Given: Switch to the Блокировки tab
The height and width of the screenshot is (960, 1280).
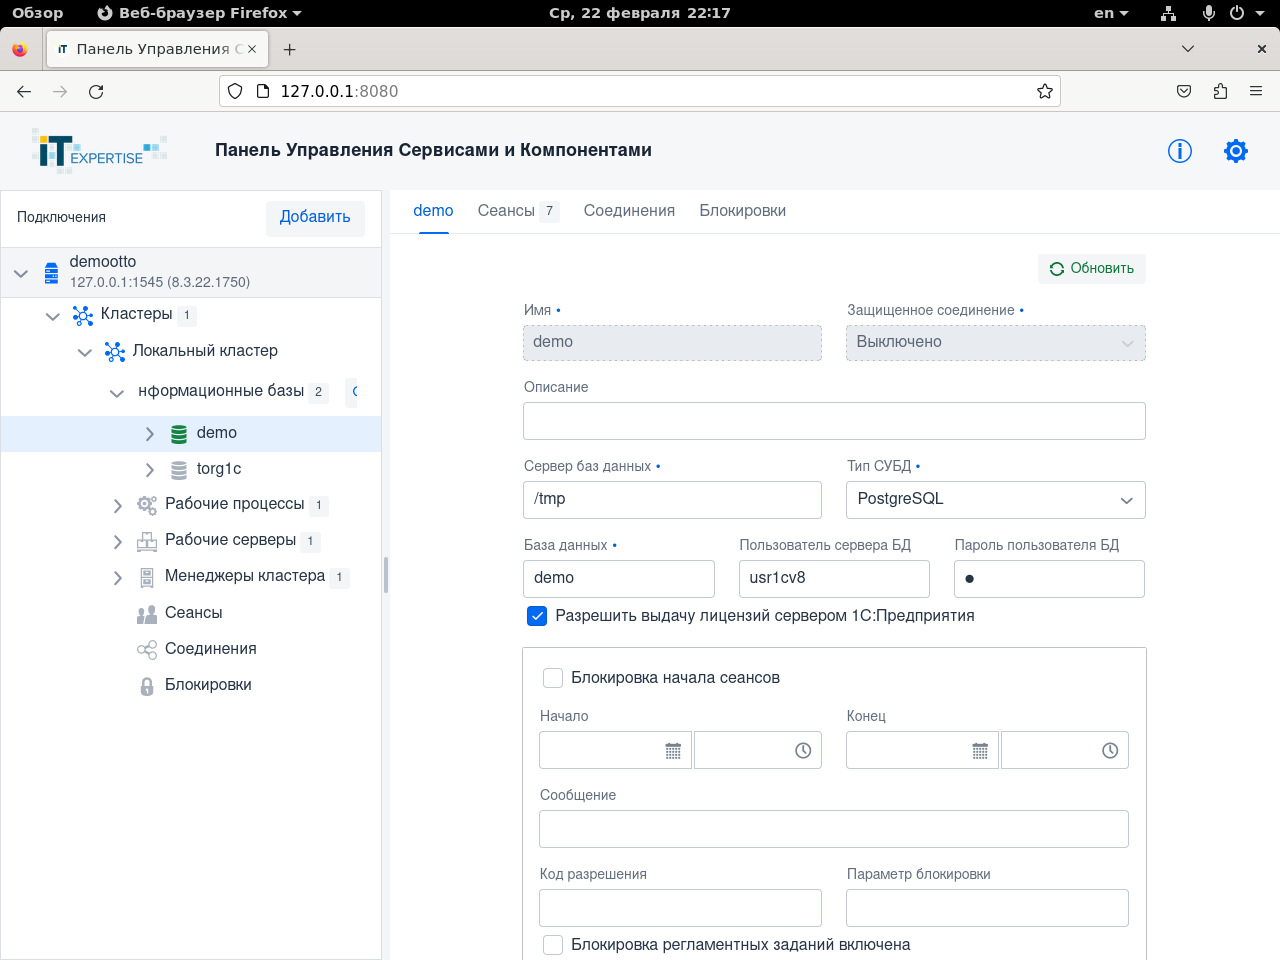Looking at the screenshot, I should (x=742, y=211).
